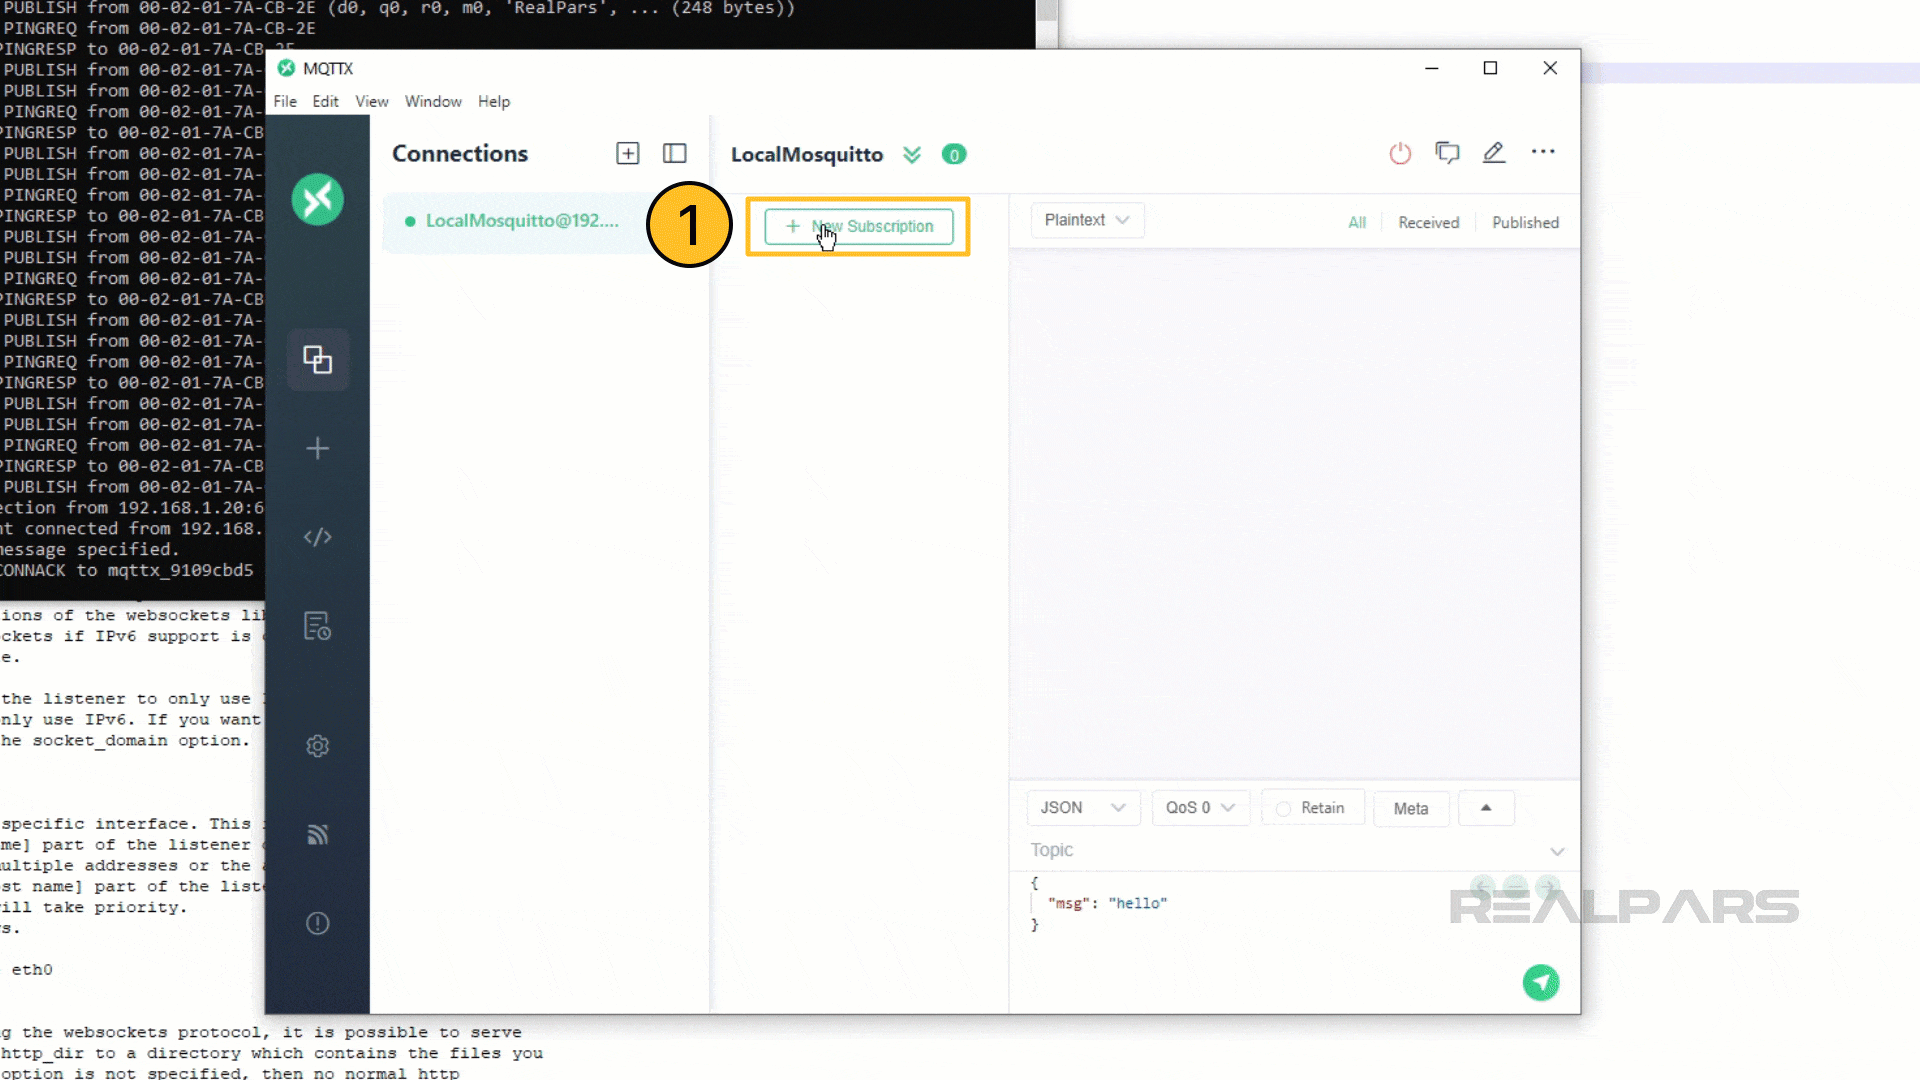The width and height of the screenshot is (1920, 1080).
Task: Maximize the MQTTX window
Action: [x=1490, y=68]
